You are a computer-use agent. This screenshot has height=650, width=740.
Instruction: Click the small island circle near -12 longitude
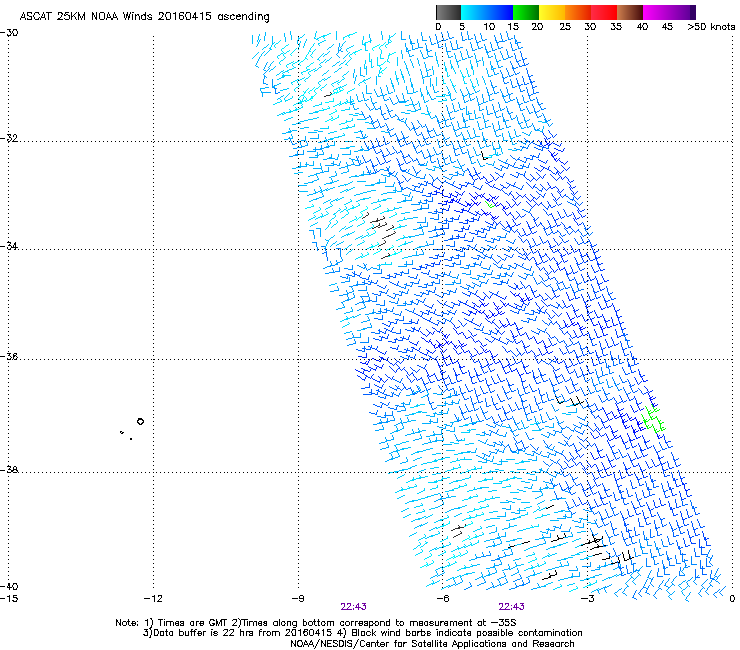click(140, 422)
